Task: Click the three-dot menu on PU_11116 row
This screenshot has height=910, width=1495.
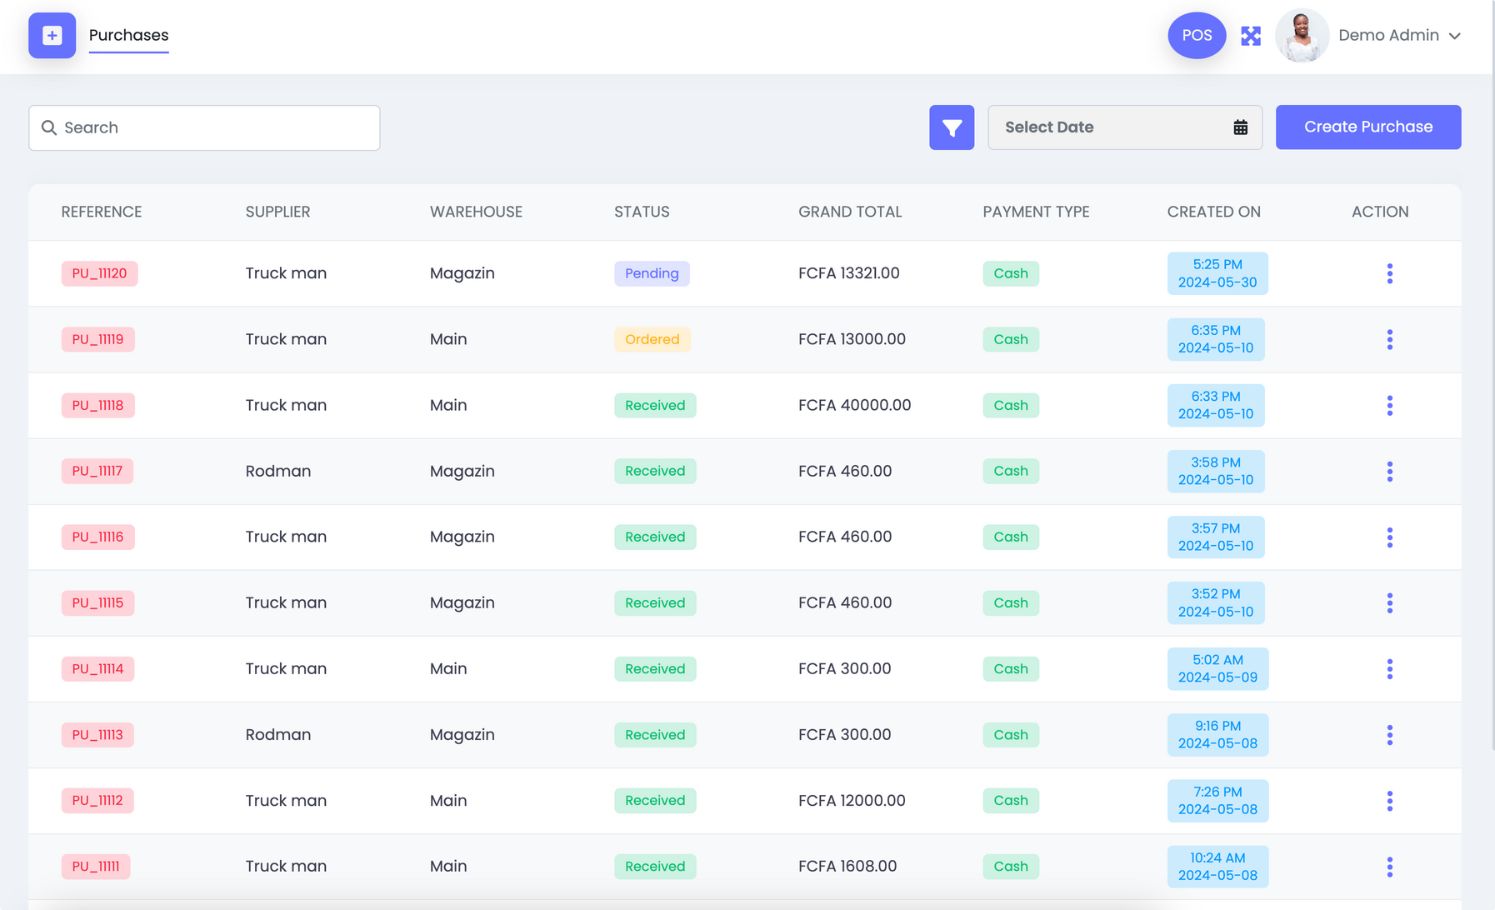Action: click(1389, 537)
